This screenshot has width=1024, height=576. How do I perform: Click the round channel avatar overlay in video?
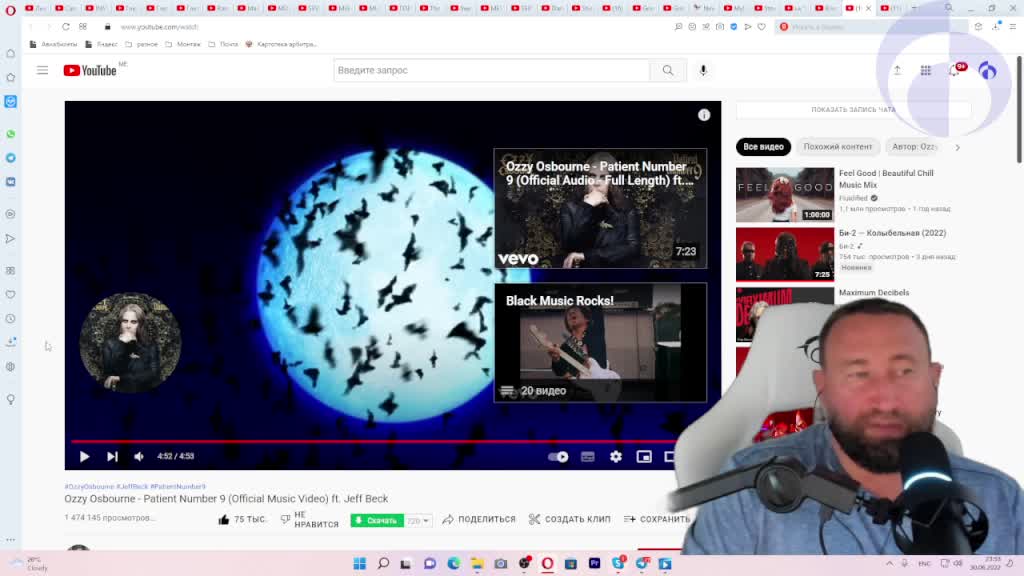130,342
